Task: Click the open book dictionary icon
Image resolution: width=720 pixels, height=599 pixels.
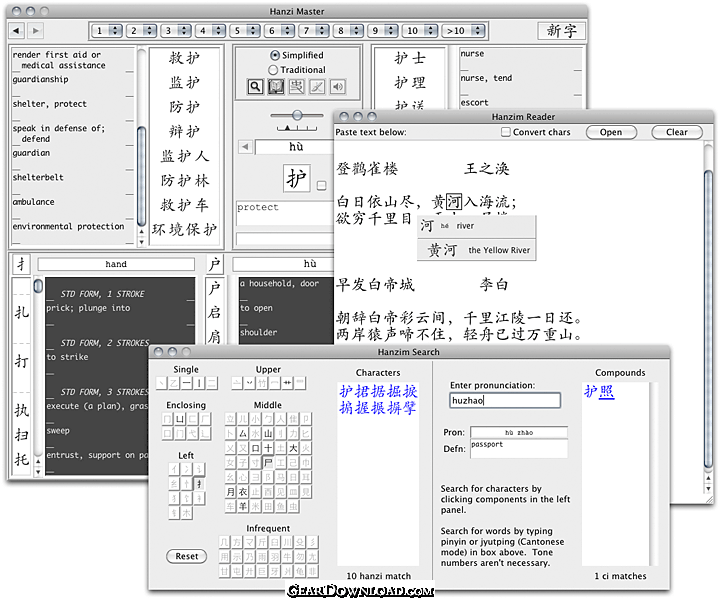Action: 276,86
